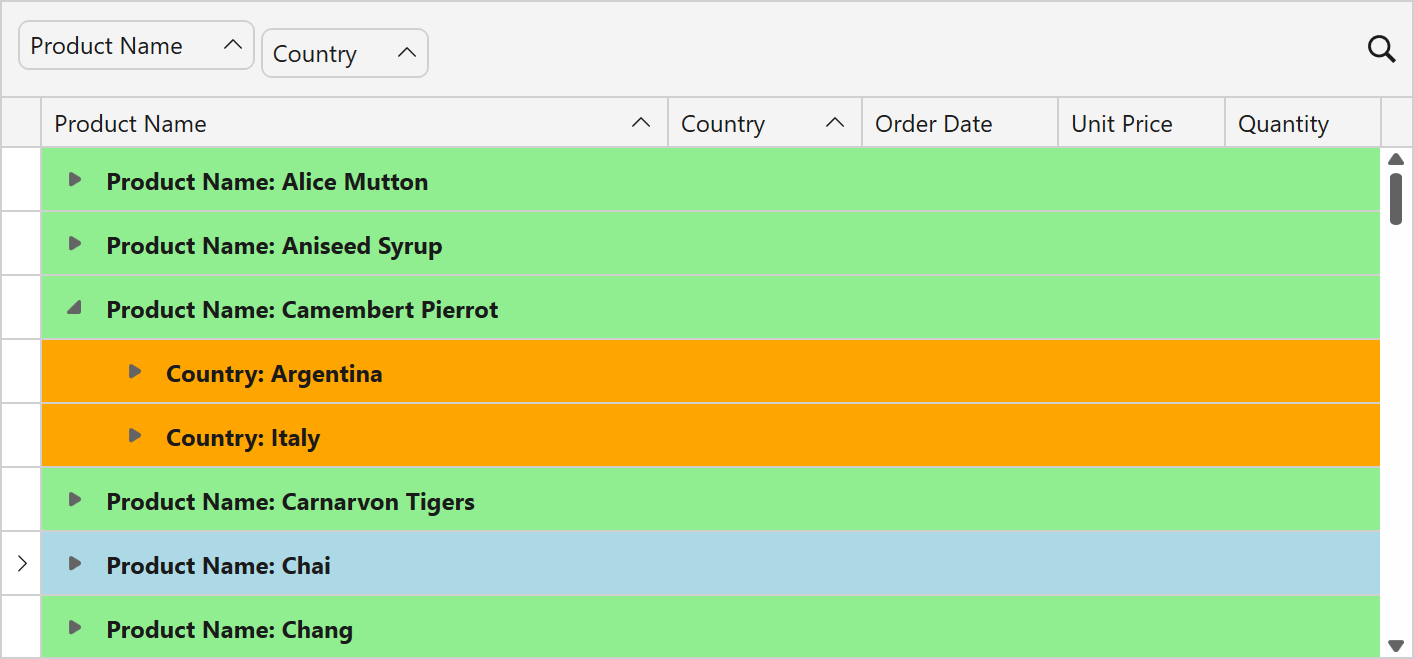This screenshot has width=1414, height=659.
Task: Expand the Chai product group
Action: point(74,564)
